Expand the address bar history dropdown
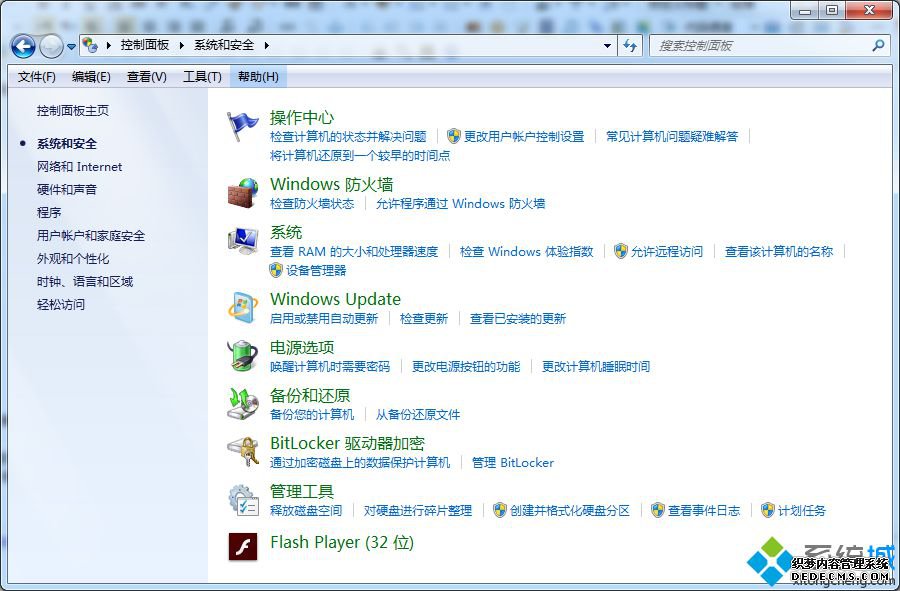The image size is (900, 591). click(607, 45)
